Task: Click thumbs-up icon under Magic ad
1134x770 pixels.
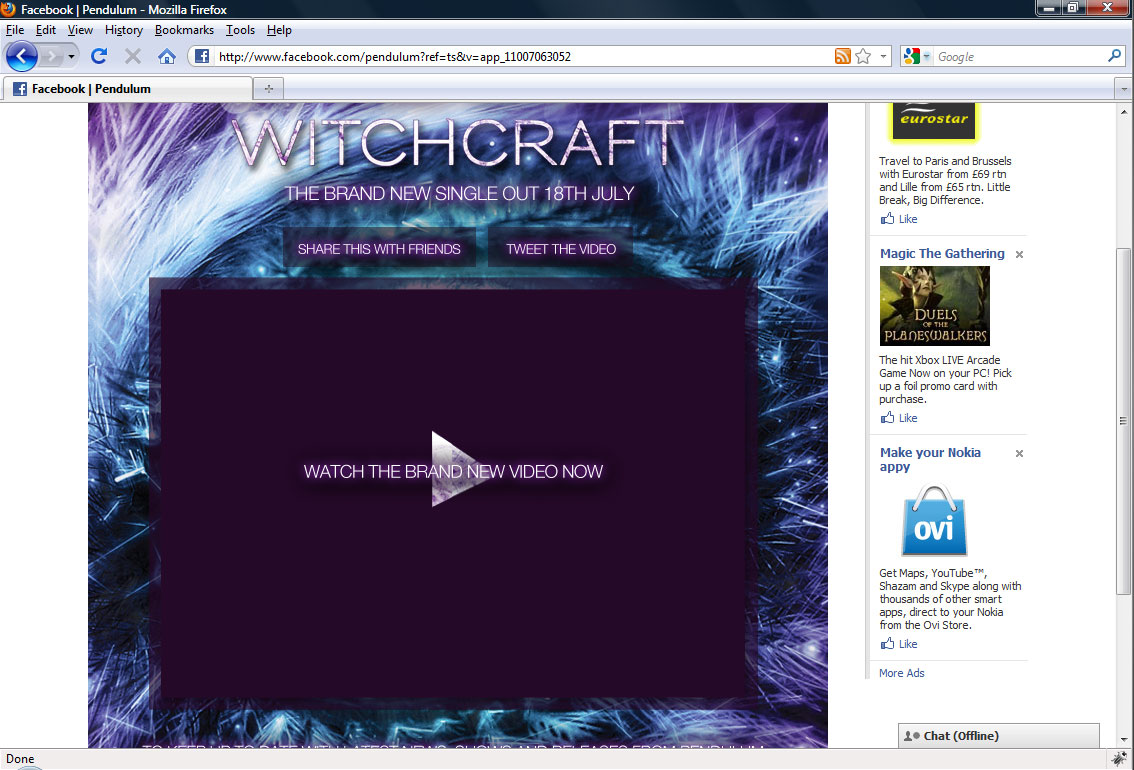Action: coord(887,417)
